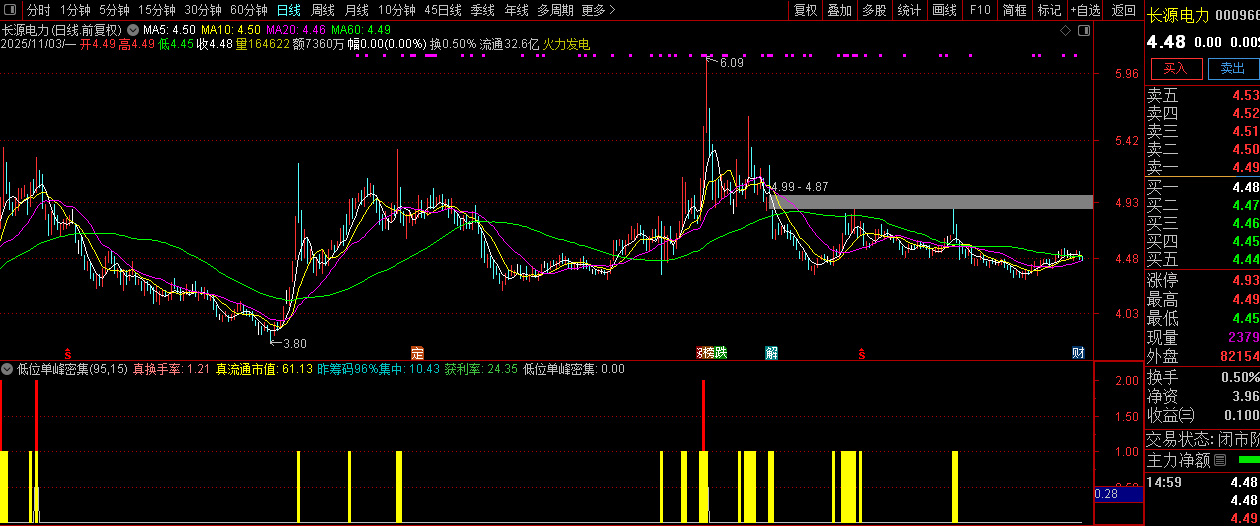Screen dimensions: 1260x526
Task: Activate the 画线 drawing tools
Action: tap(944, 10)
